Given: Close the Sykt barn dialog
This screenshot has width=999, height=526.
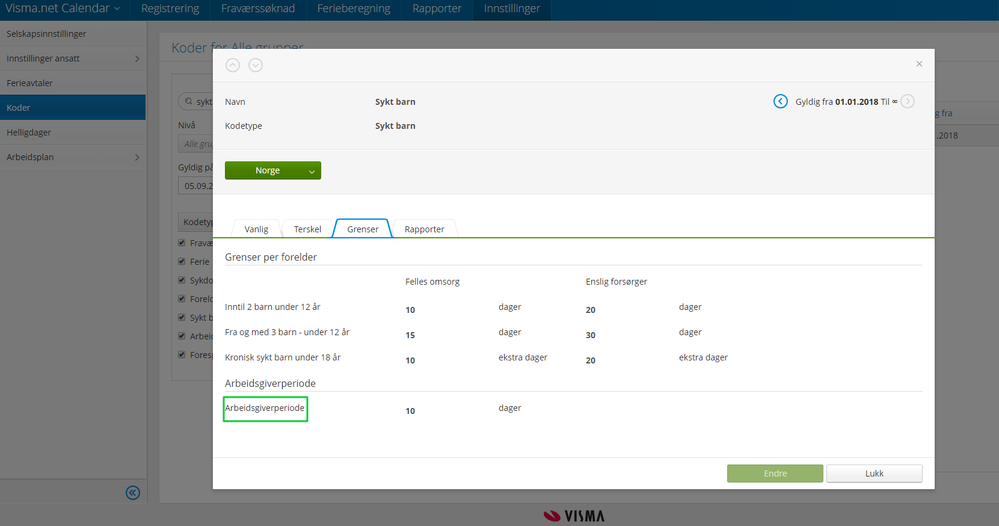Looking at the screenshot, I should 919,64.
